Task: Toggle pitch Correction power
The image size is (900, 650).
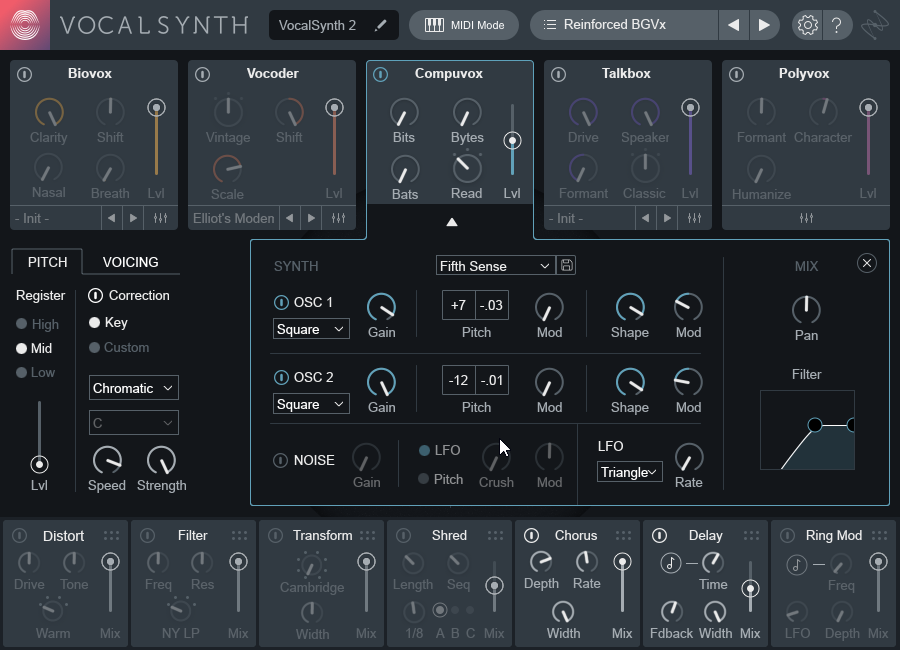Action: (x=95, y=295)
